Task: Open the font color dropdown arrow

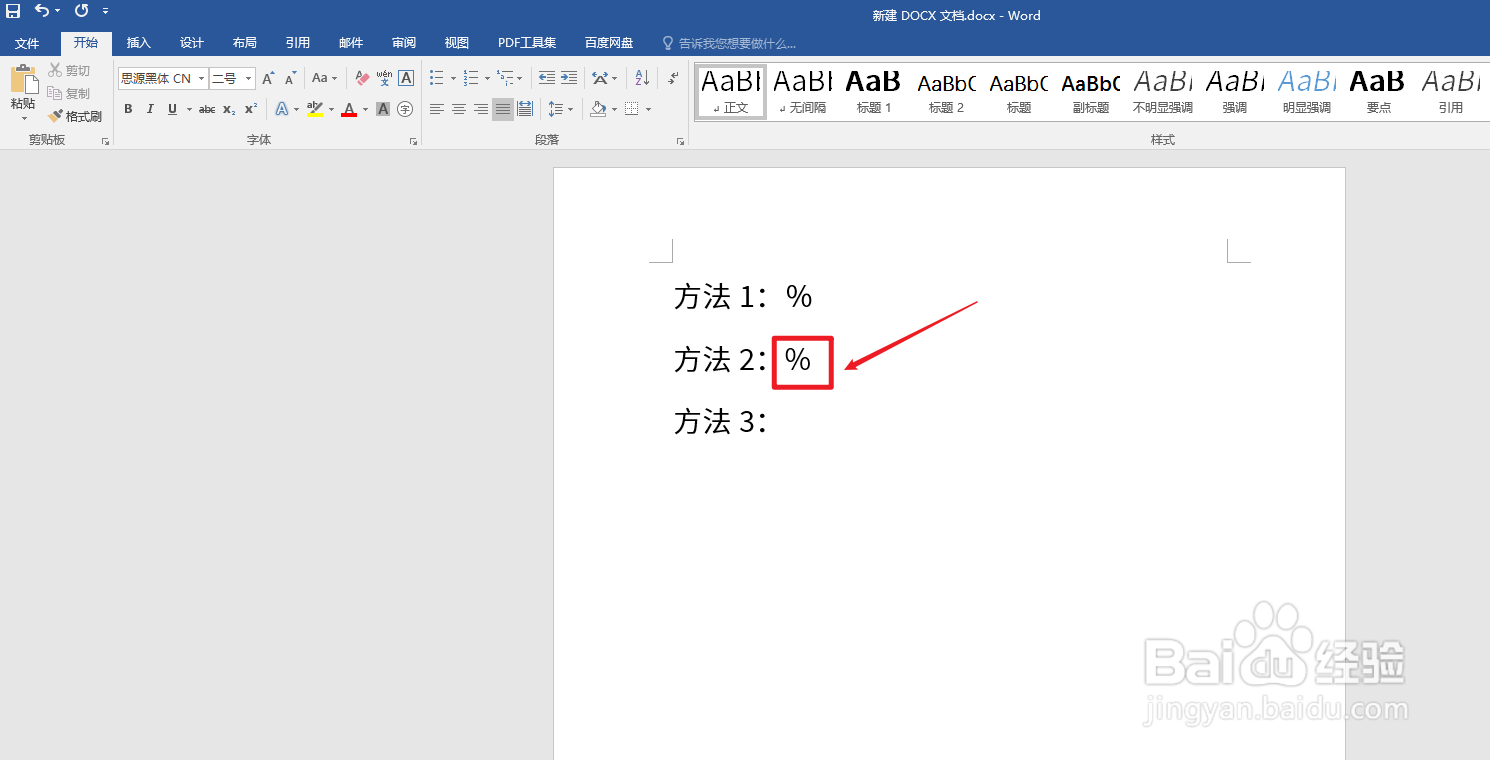Action: pyautogui.click(x=364, y=109)
